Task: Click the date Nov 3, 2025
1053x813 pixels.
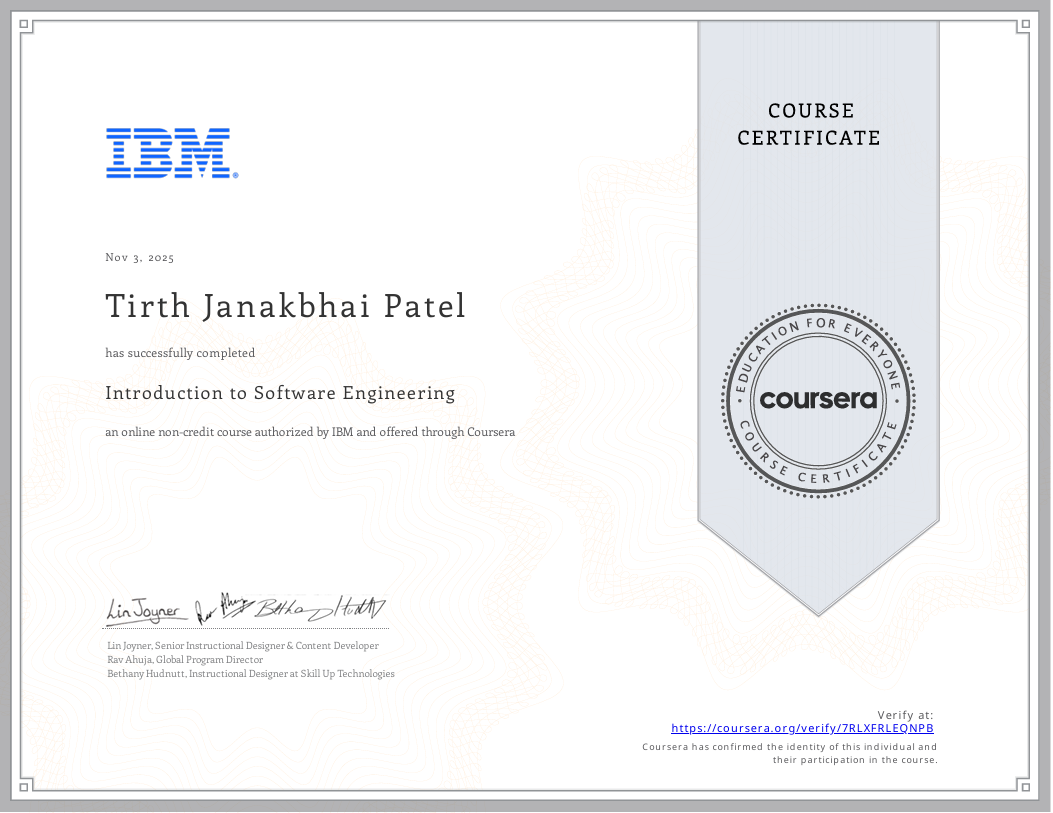Action: [x=139, y=257]
